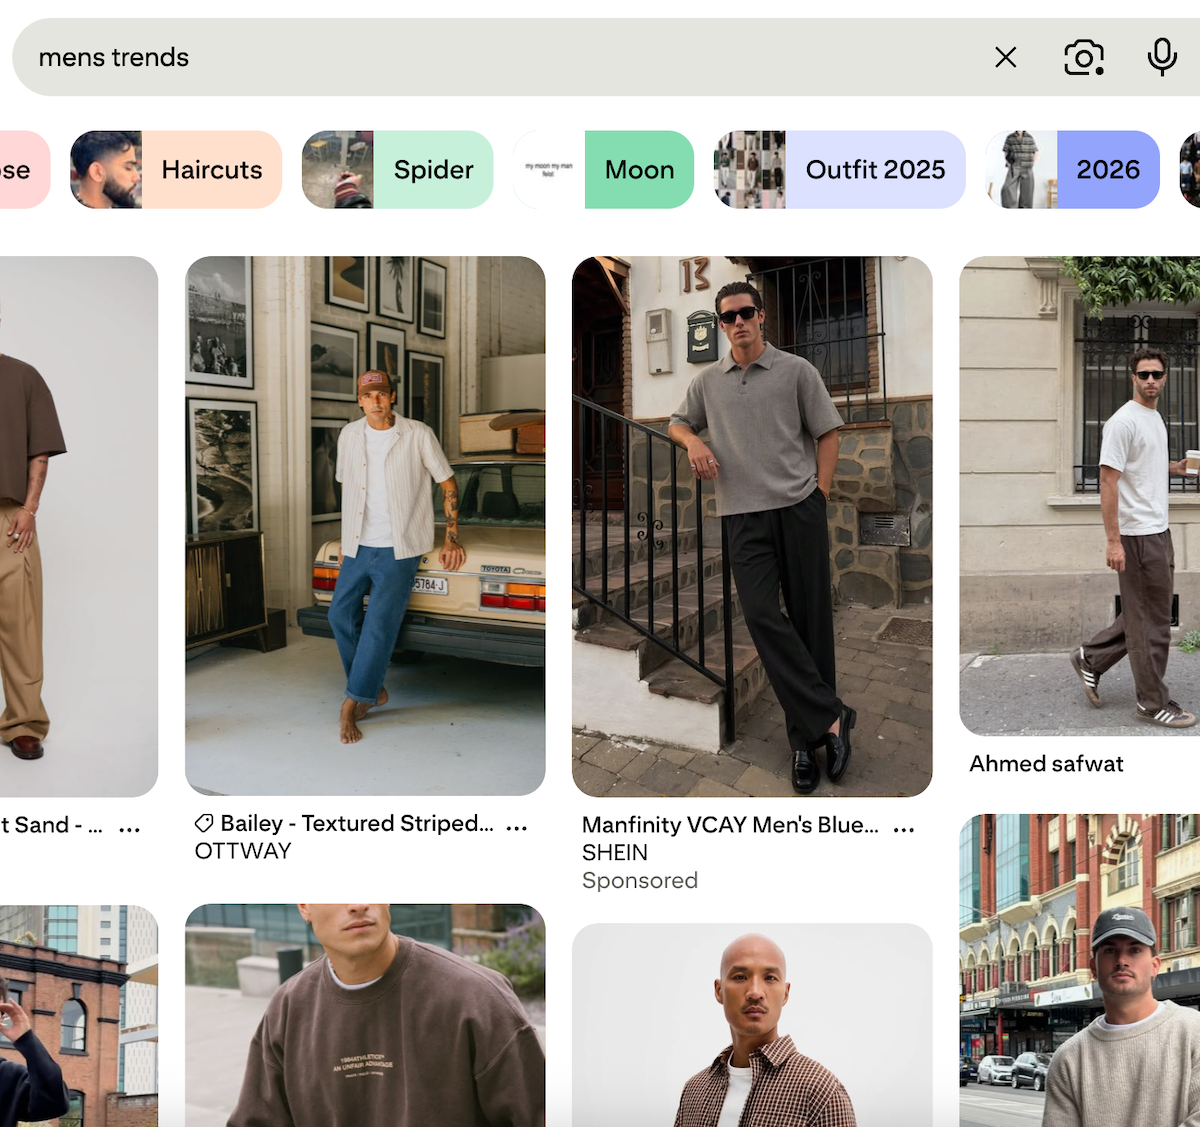This screenshot has height=1127, width=1200.
Task: Select the Spider filter chip
Action: click(397, 170)
